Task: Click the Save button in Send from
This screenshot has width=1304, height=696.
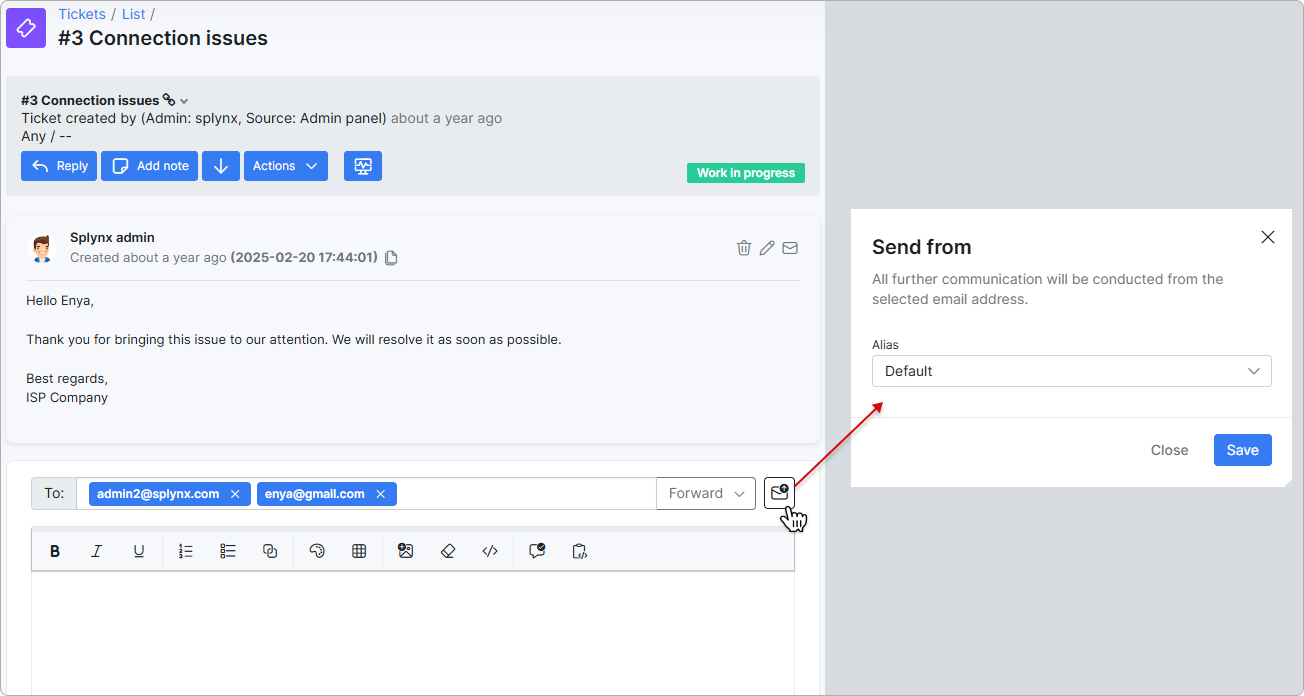Action: (1243, 450)
